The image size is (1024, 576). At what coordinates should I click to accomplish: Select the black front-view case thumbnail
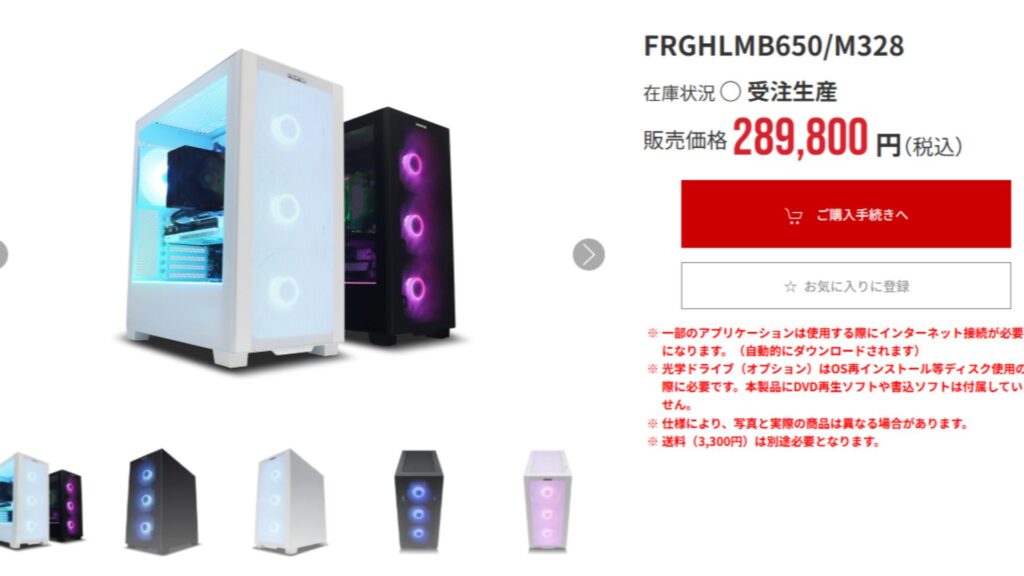(x=419, y=502)
